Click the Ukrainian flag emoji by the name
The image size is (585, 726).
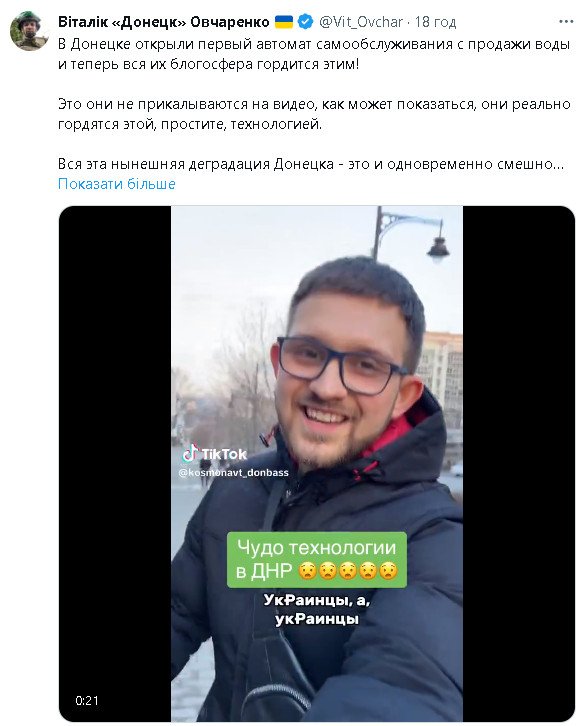[284, 21]
